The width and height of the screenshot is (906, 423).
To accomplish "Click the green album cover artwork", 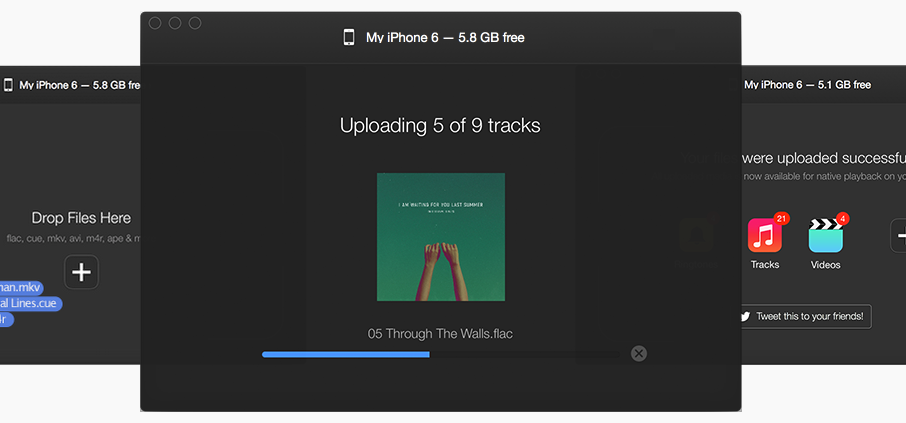I will 441,237.
